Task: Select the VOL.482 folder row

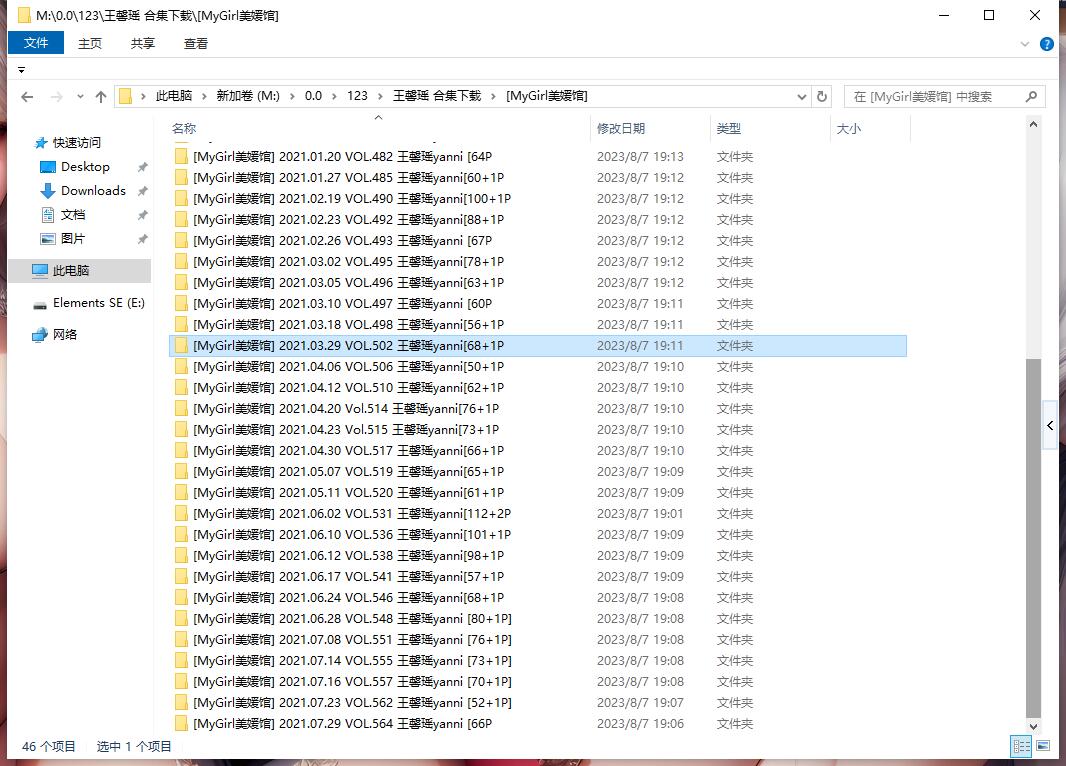Action: pyautogui.click(x=537, y=156)
